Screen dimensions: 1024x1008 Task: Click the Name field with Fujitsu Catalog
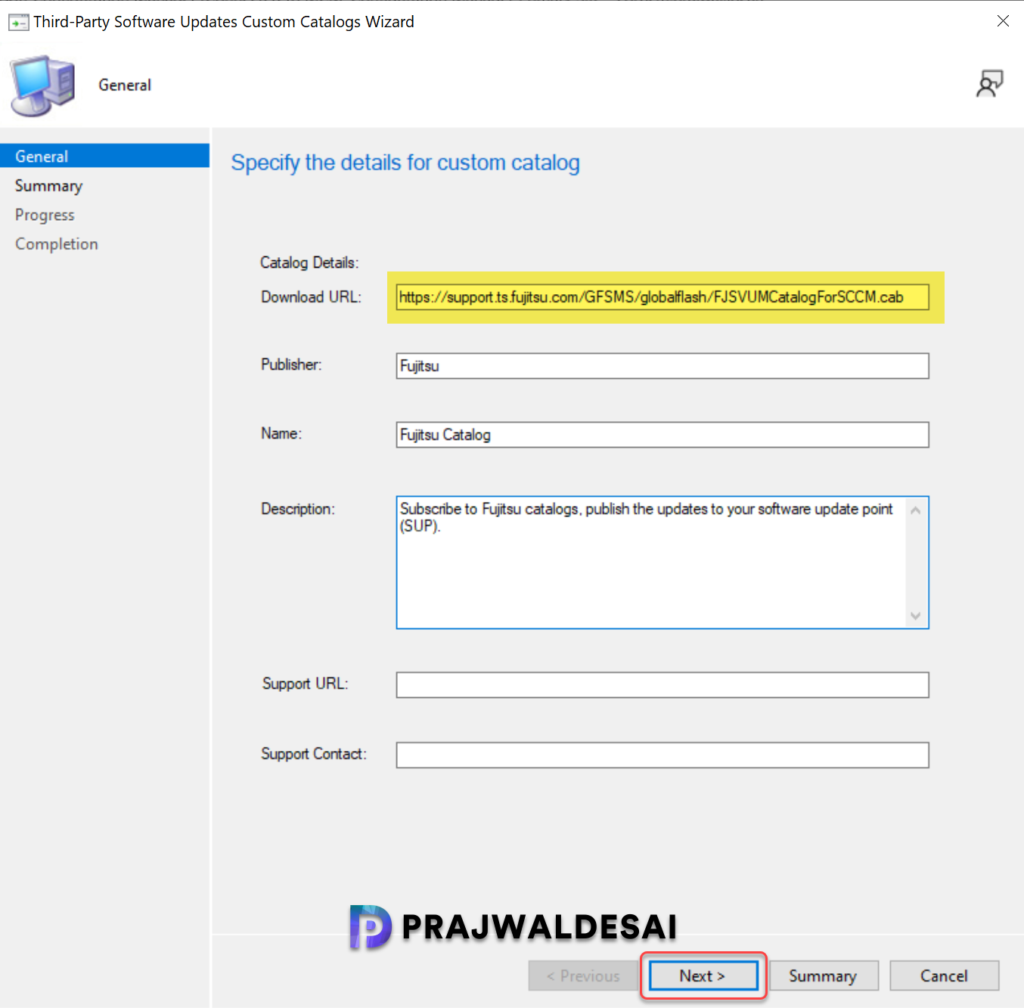pyautogui.click(x=662, y=435)
